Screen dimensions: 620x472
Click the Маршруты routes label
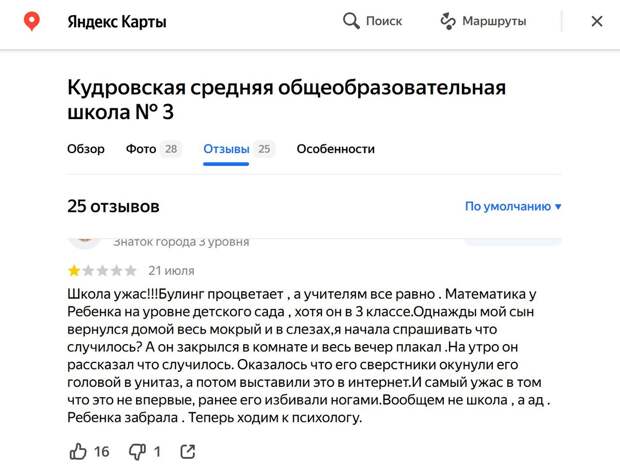pyautogui.click(x=494, y=21)
